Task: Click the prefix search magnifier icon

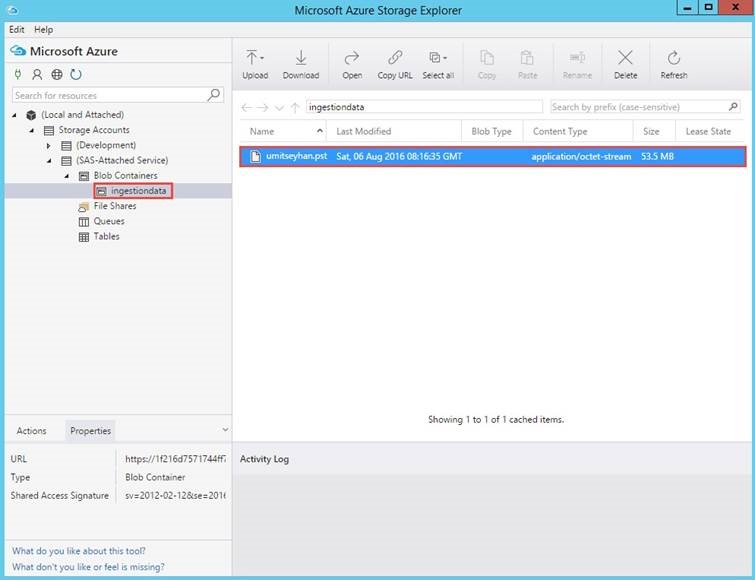Action: [733, 106]
